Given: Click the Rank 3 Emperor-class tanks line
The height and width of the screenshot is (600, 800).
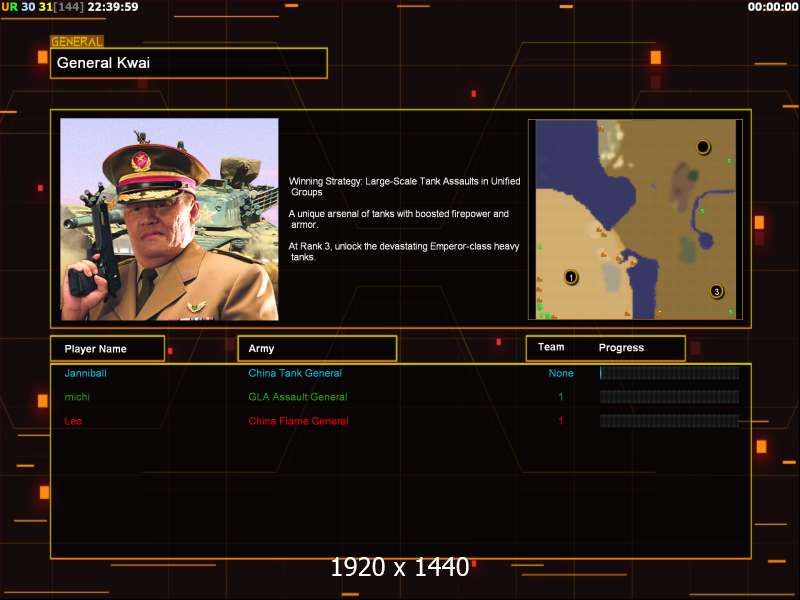Looking at the screenshot, I should point(404,252).
